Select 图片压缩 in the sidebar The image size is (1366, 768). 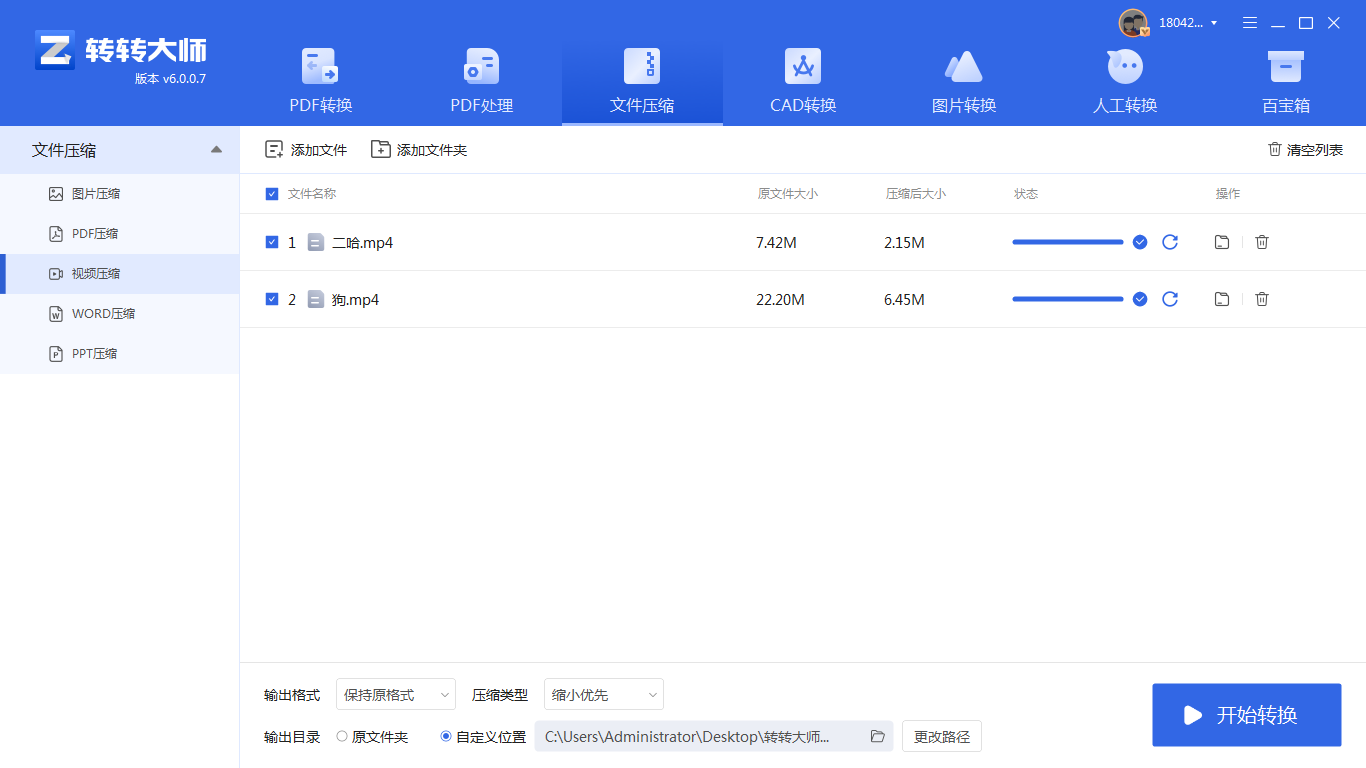120,194
